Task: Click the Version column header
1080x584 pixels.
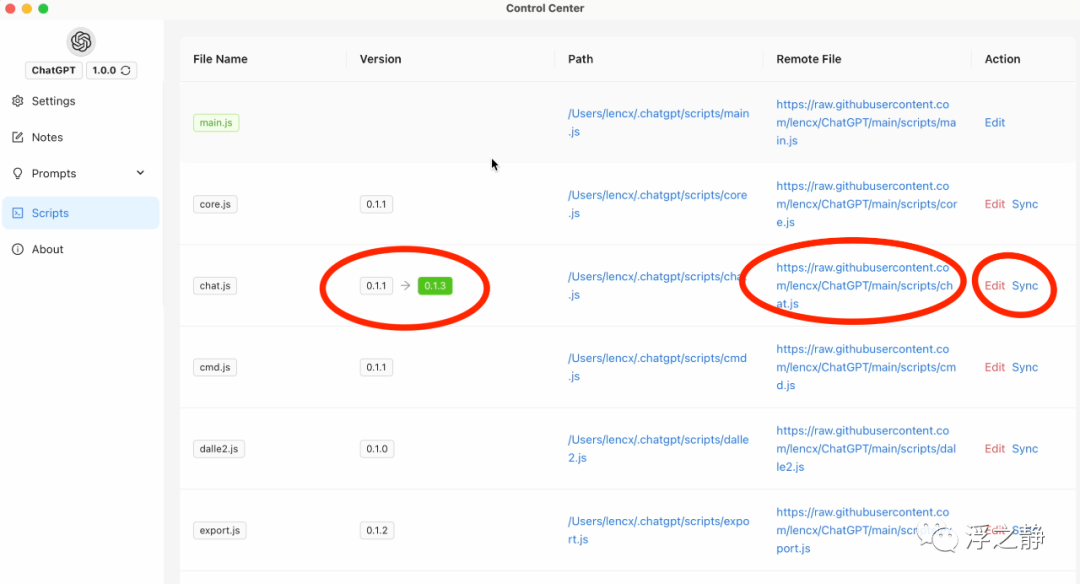Action: click(x=380, y=59)
